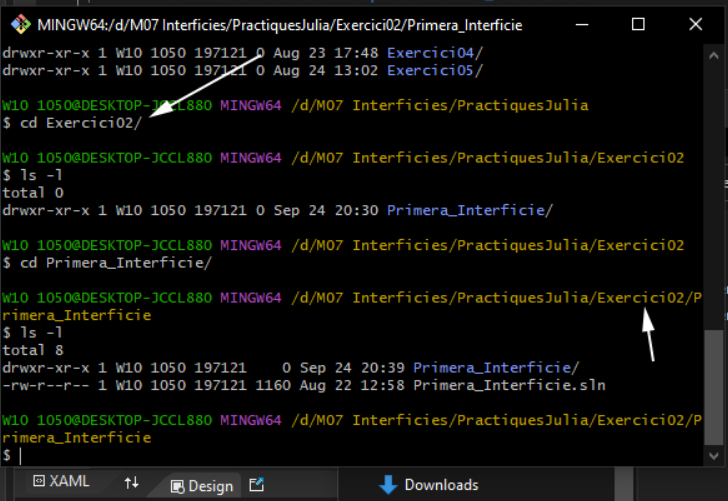Click the blue Downloads arrow icon
This screenshot has width=728, height=501.
[x=388, y=485]
